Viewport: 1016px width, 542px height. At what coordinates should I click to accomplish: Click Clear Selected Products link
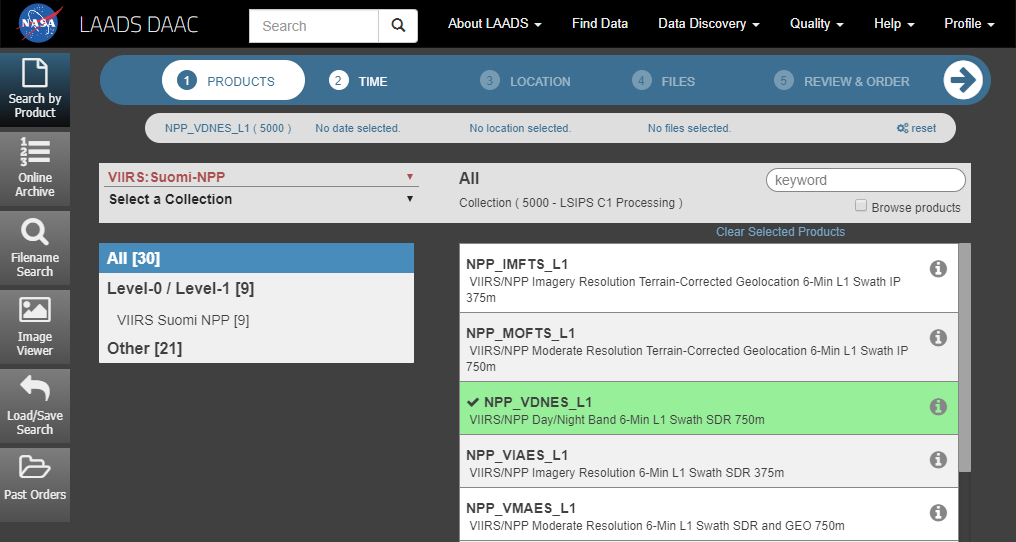pyautogui.click(x=780, y=231)
